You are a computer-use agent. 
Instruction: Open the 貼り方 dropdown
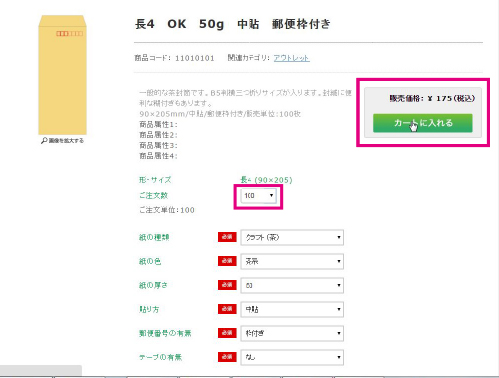(292, 309)
